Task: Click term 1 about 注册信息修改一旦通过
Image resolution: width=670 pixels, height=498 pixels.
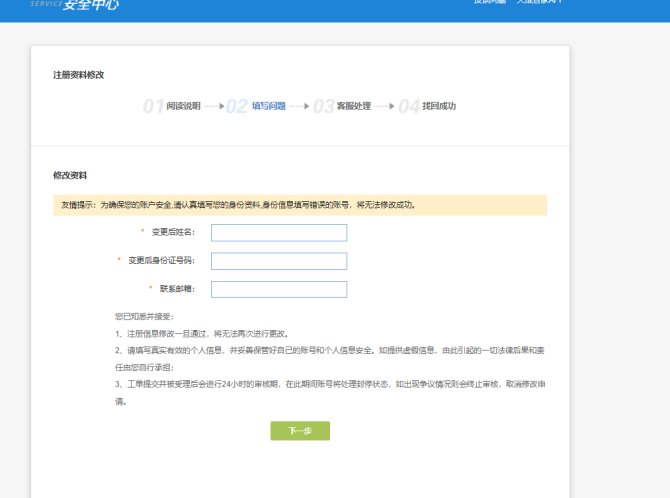Action: 202,333
